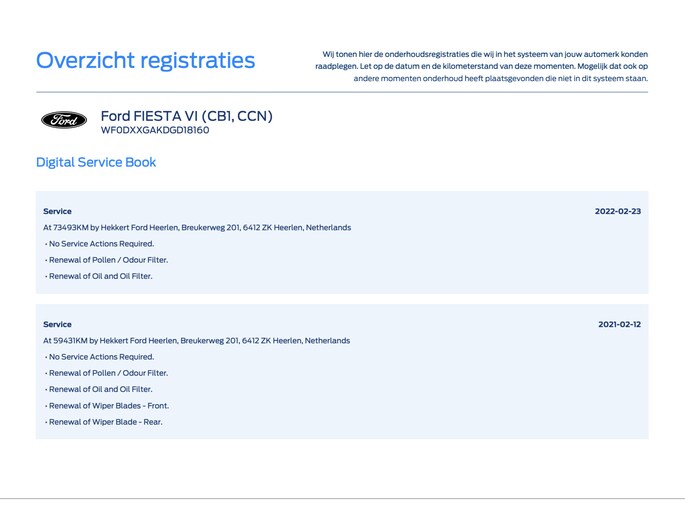
Task: Select the date 2022-02-23
Action: 617,211
